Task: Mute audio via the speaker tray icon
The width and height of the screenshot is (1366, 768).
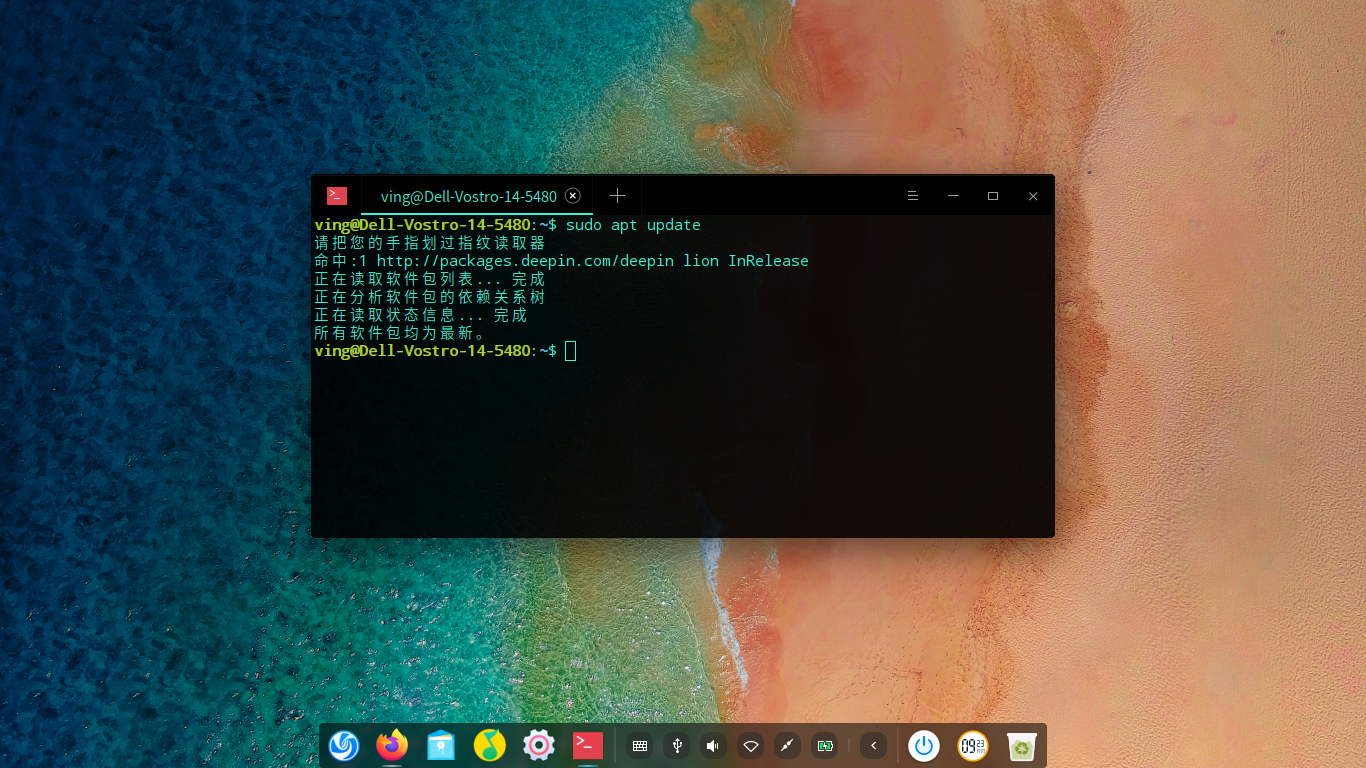Action: coord(712,745)
